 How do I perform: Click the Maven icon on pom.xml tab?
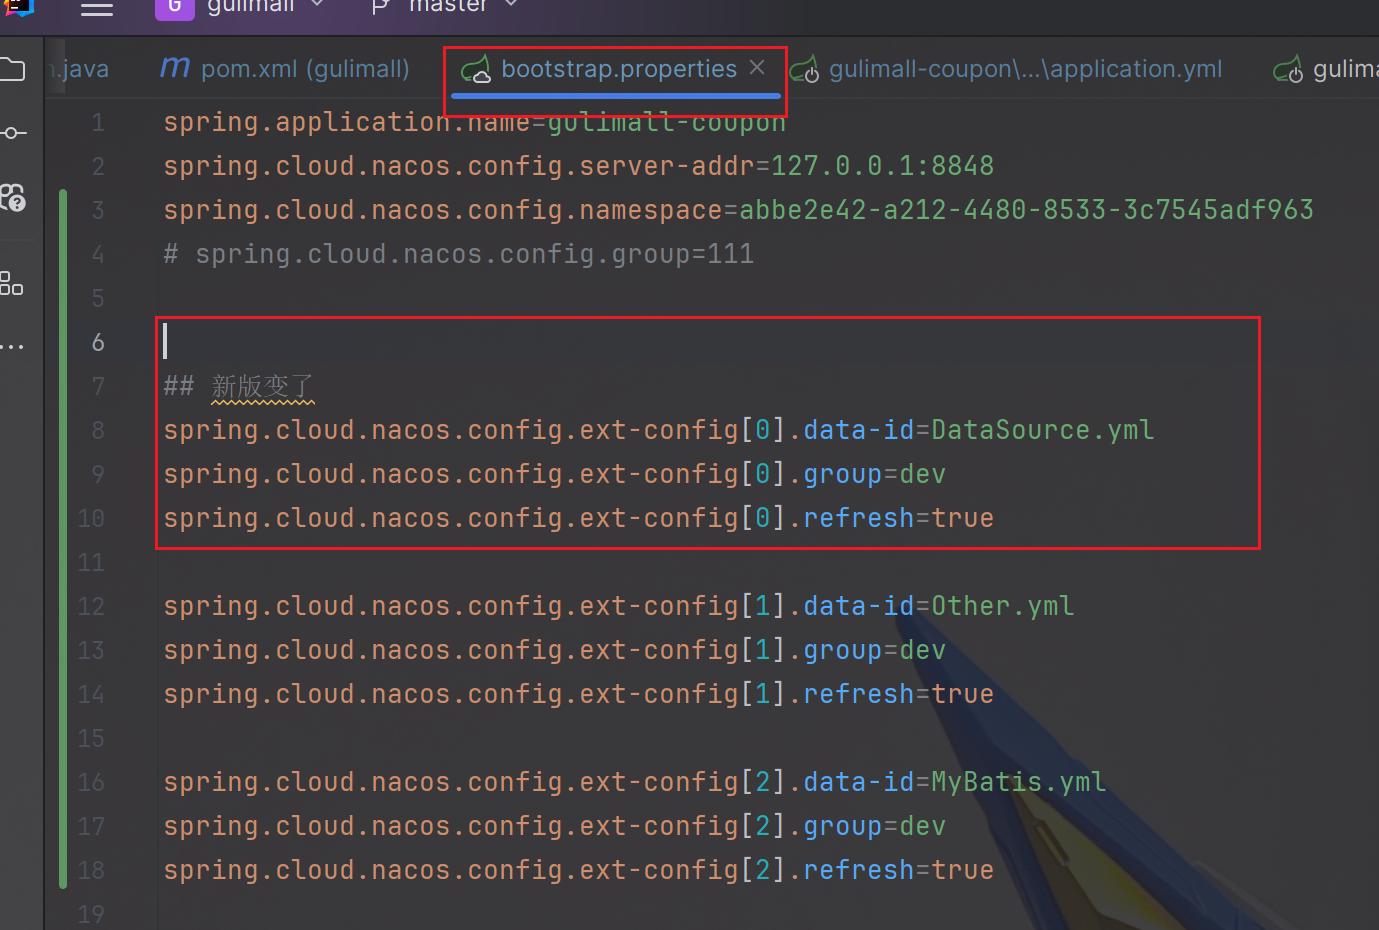click(175, 68)
